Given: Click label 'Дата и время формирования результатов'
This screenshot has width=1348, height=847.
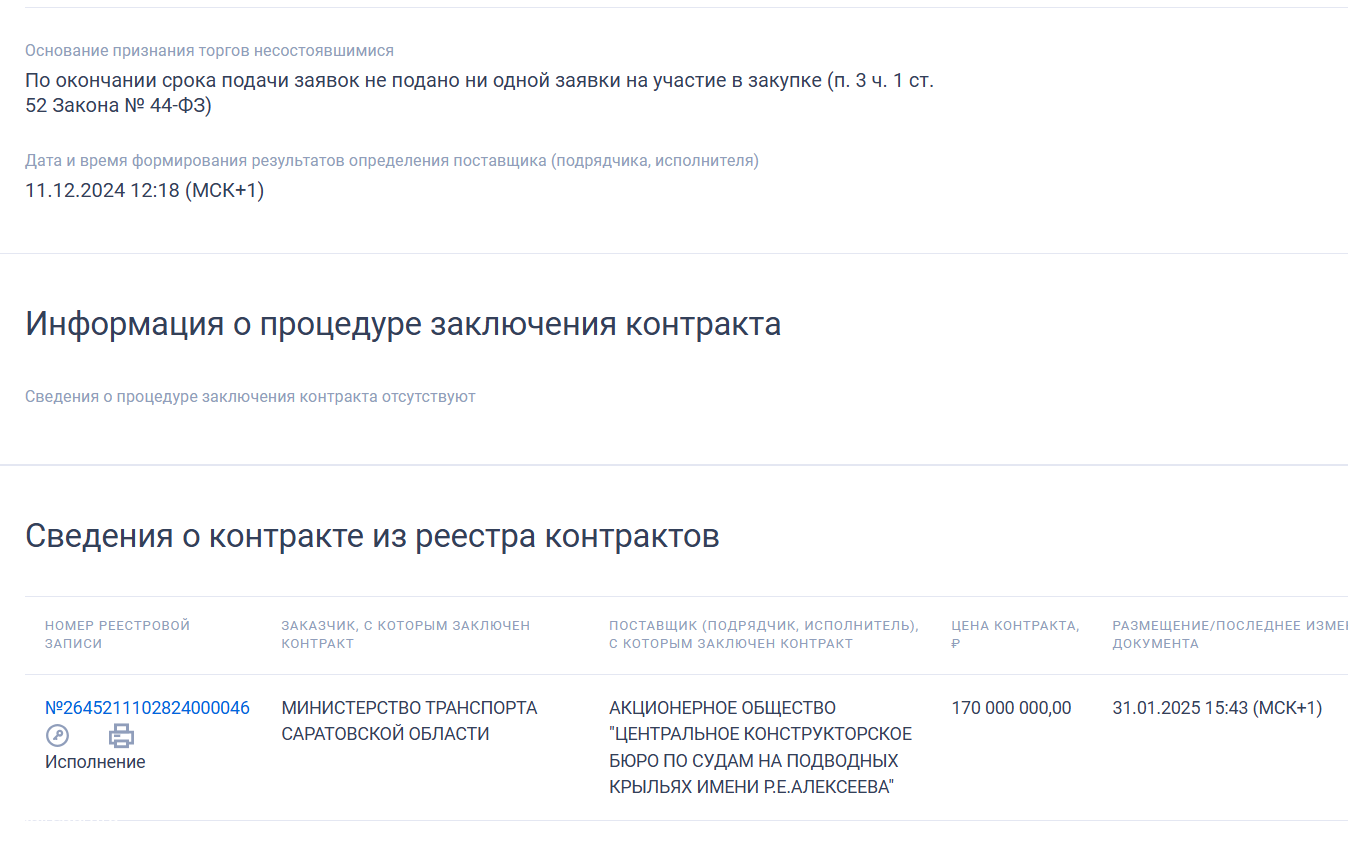Looking at the screenshot, I should pos(391,161).
